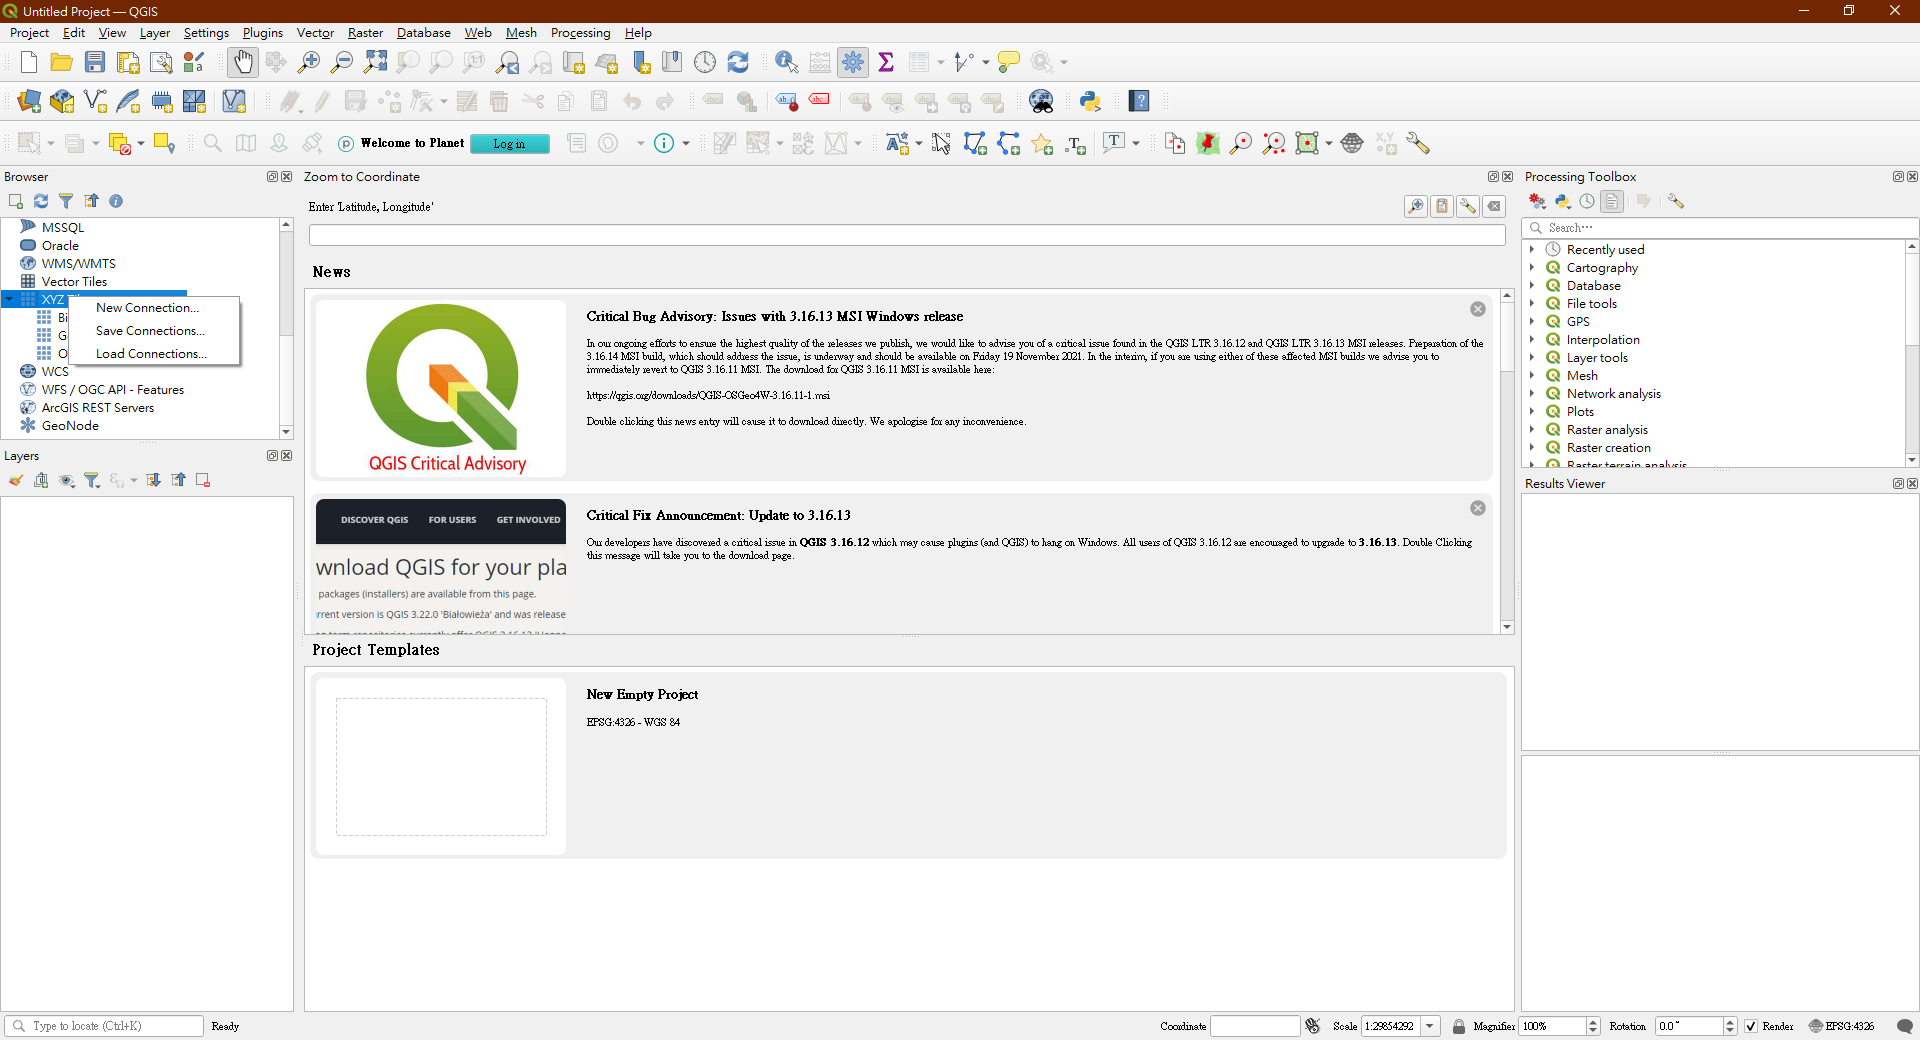1920x1040 pixels.
Task: Open Layer Styling panel from Layers toolbar
Action: tap(16, 480)
